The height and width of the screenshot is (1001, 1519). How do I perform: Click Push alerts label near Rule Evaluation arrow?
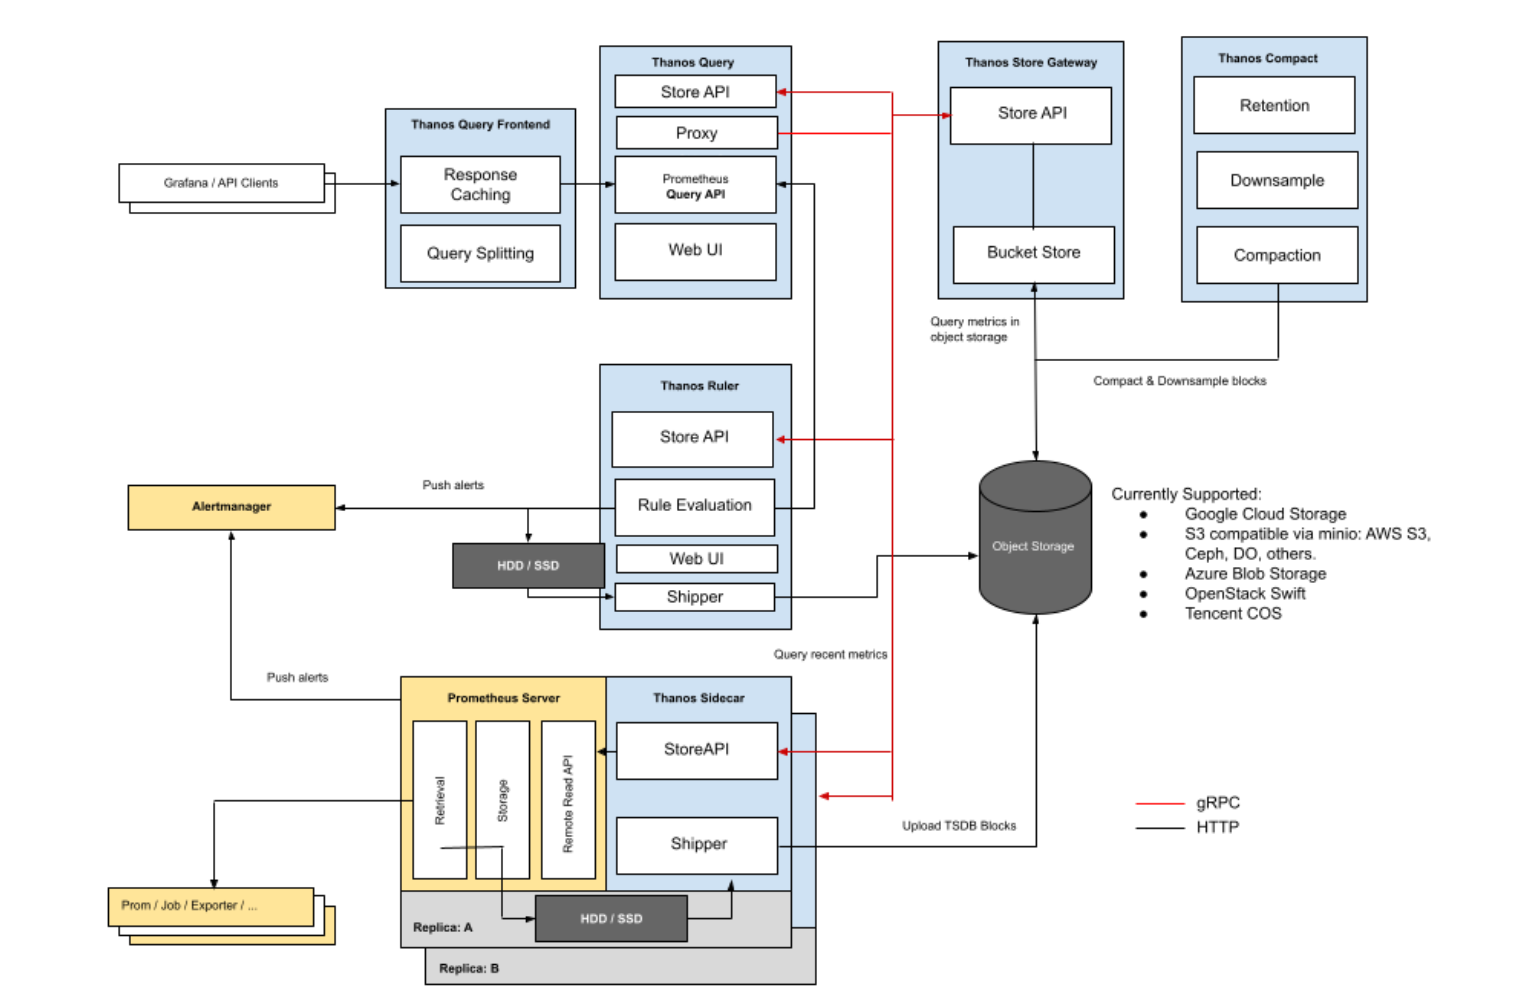(x=453, y=485)
